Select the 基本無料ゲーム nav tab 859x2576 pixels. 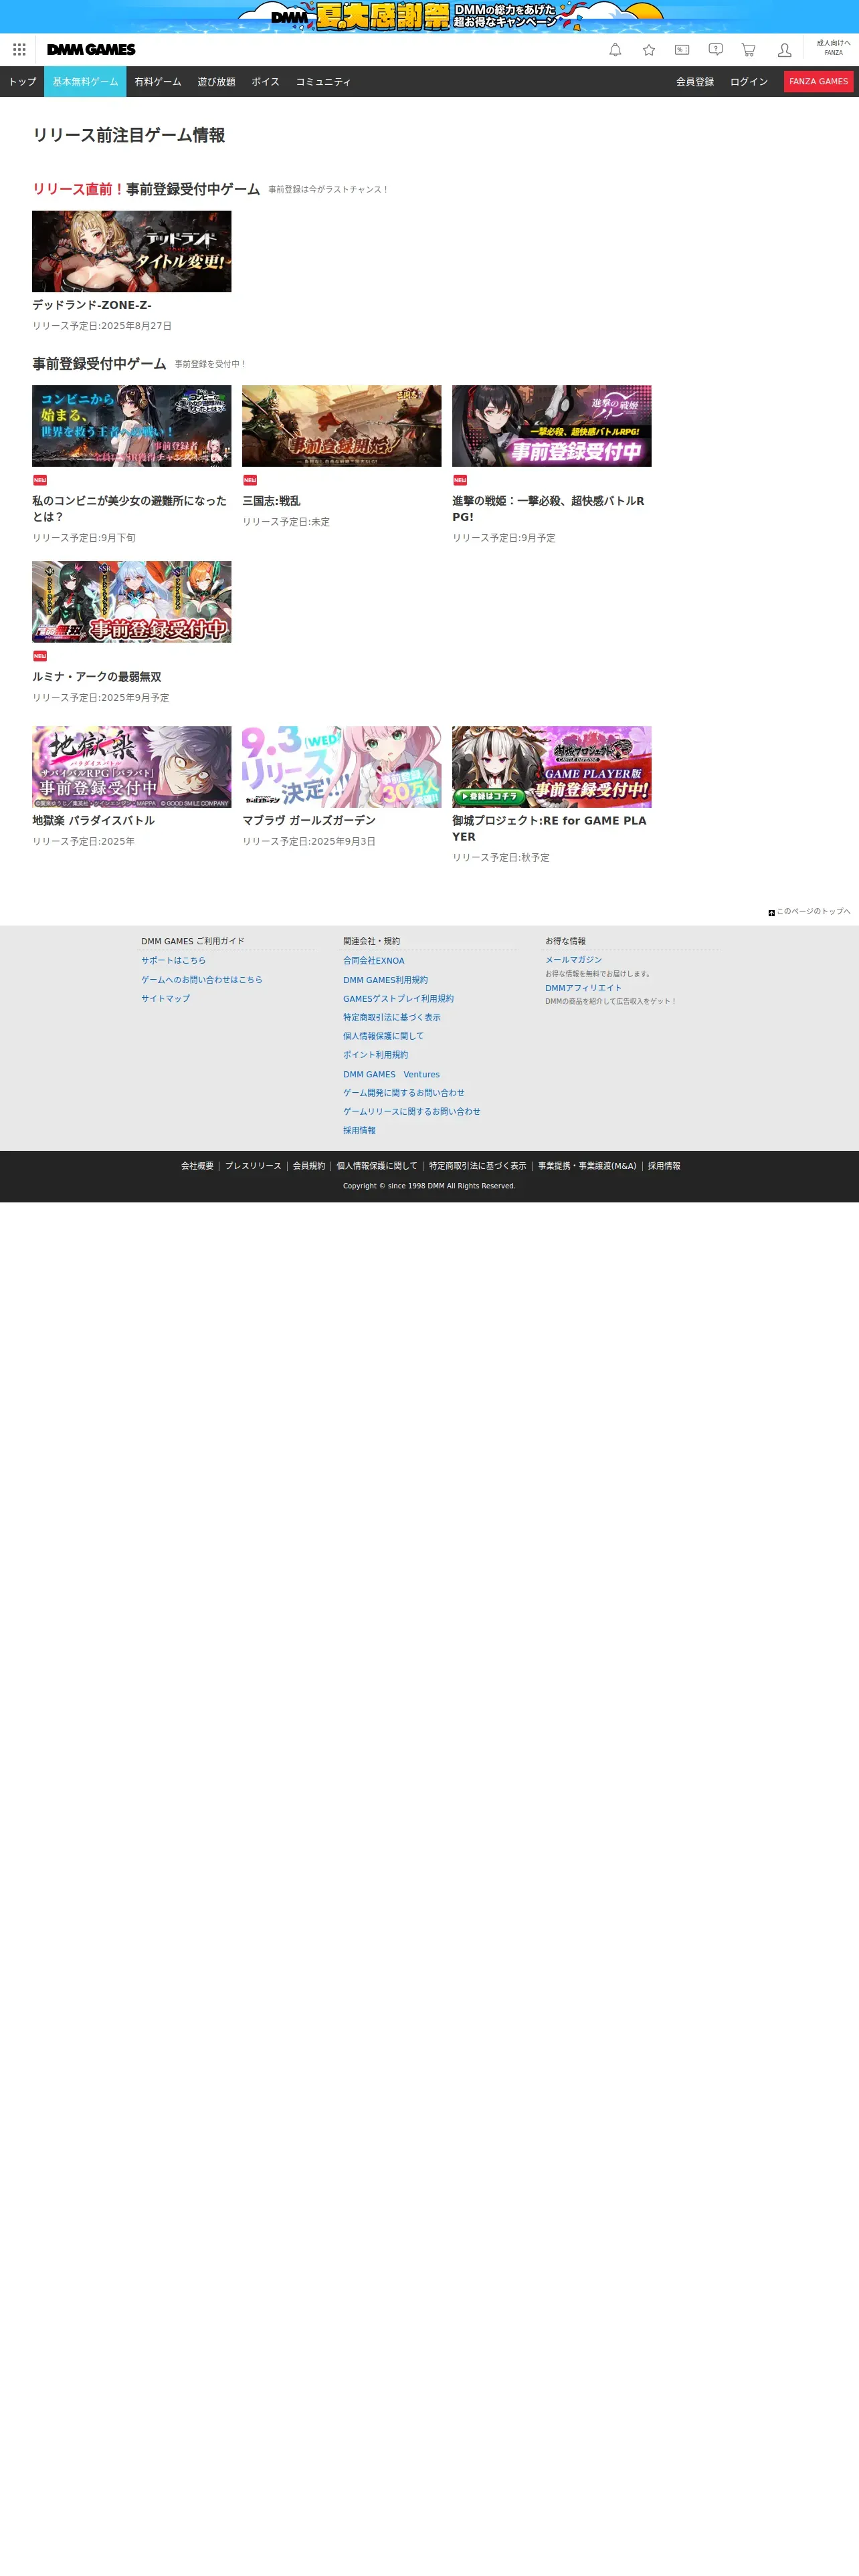tap(85, 82)
